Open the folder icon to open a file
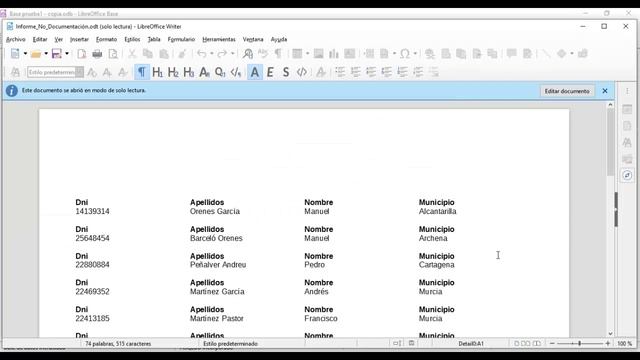Viewport: 640px width, 360px height. [36, 53]
